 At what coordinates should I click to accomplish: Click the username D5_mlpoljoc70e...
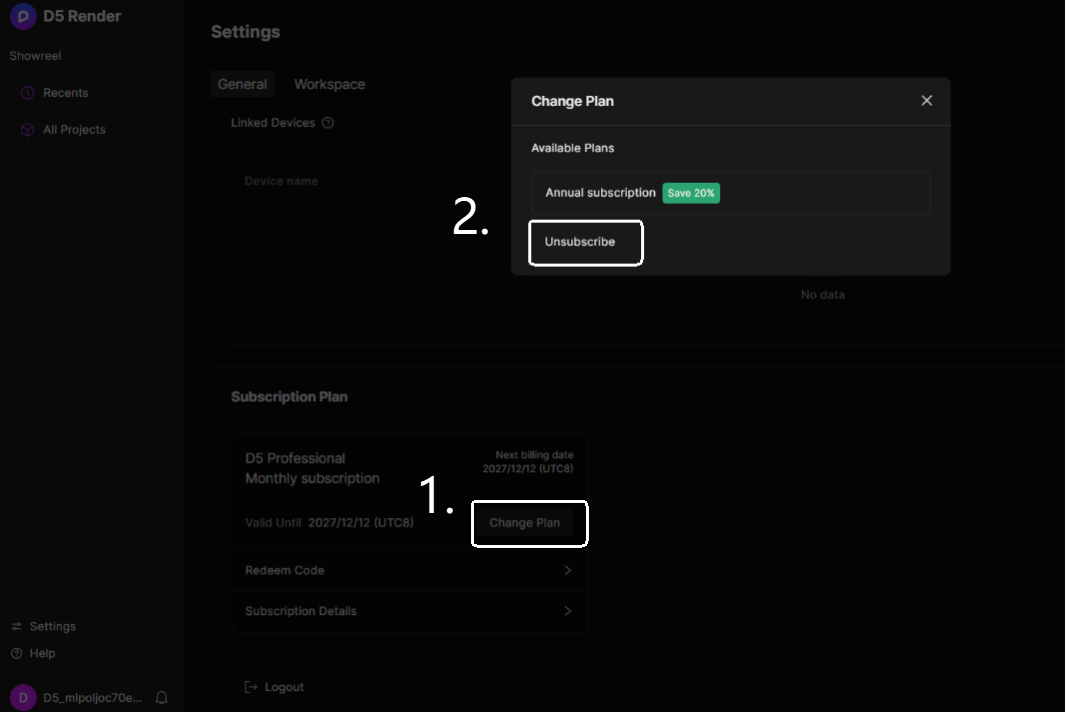[x=92, y=698]
